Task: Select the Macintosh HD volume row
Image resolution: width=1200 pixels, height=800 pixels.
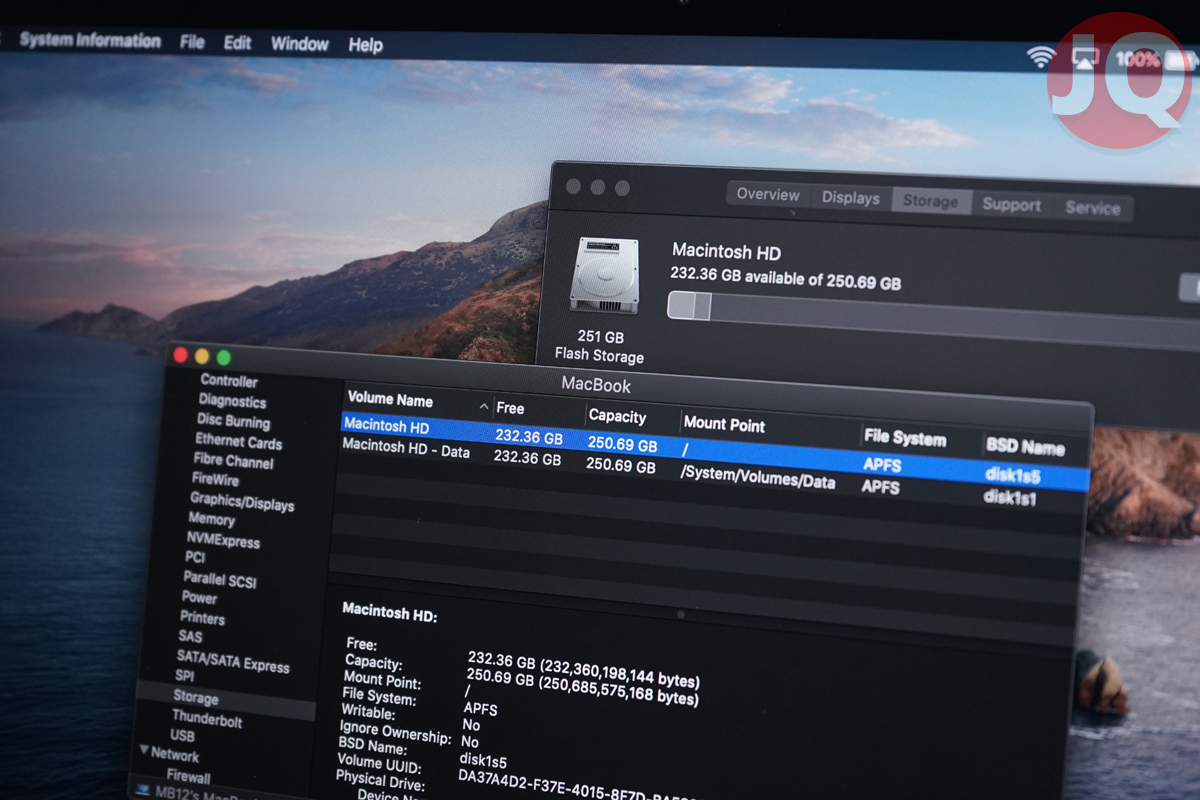Action: [715, 451]
